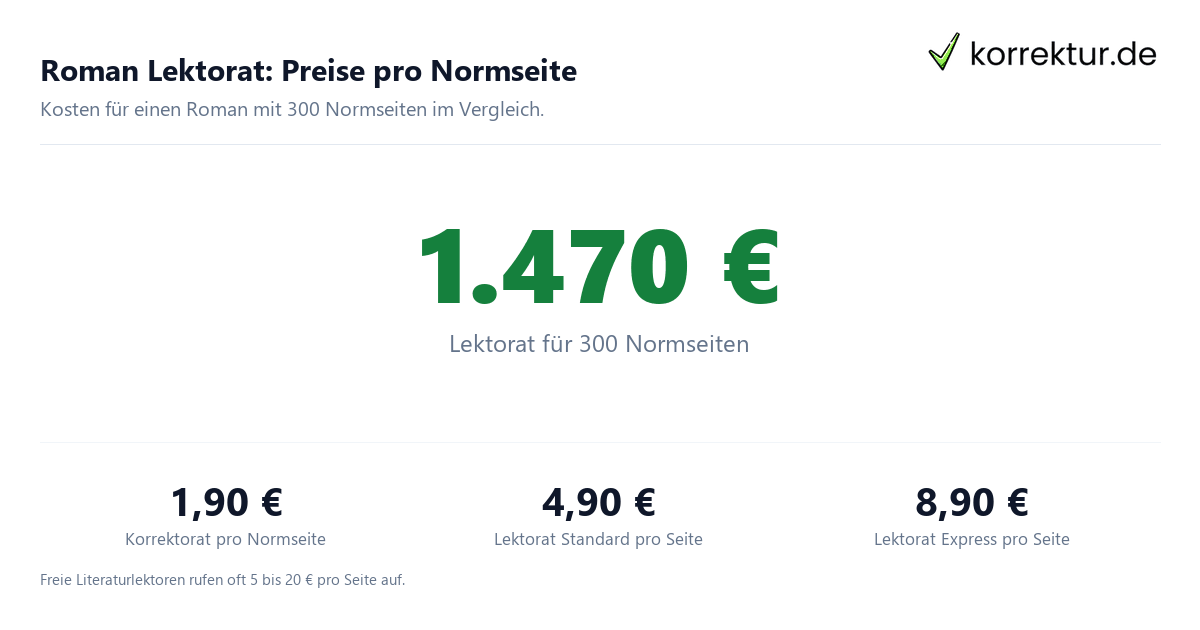Click the green checkmark logo icon

coord(944,51)
